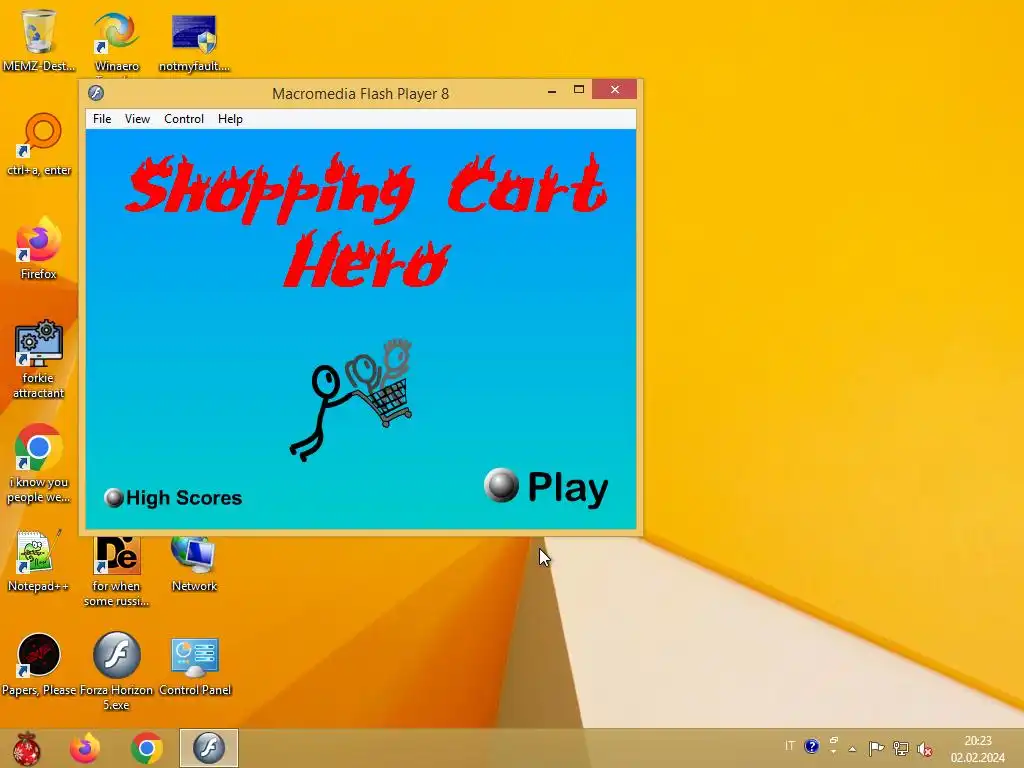Minimize the Flash Player window
This screenshot has height=768, width=1024.
552,91
